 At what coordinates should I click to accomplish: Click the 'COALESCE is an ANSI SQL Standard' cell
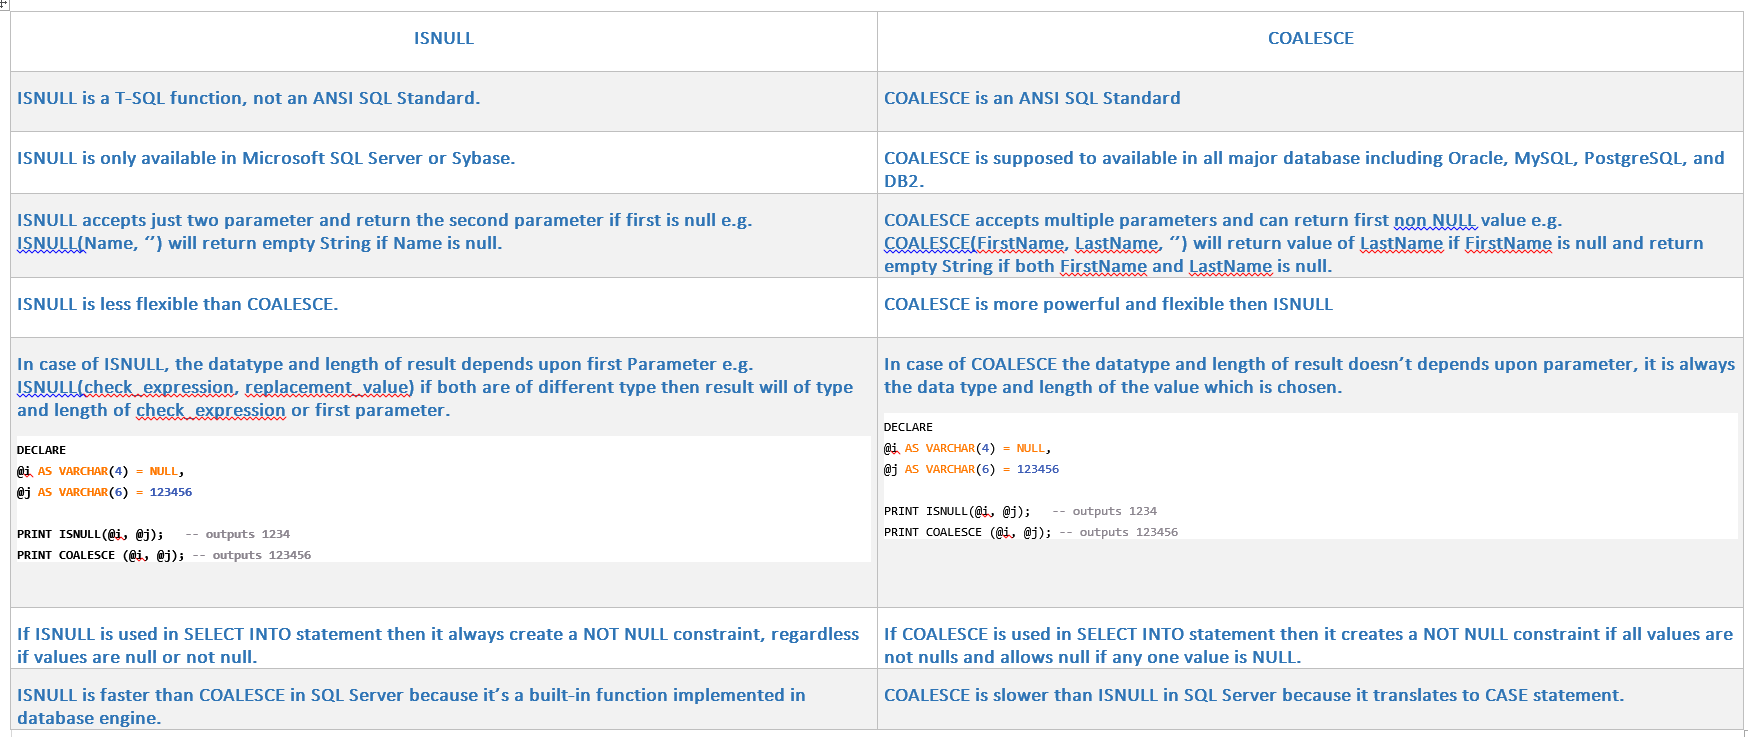[x=1032, y=98]
